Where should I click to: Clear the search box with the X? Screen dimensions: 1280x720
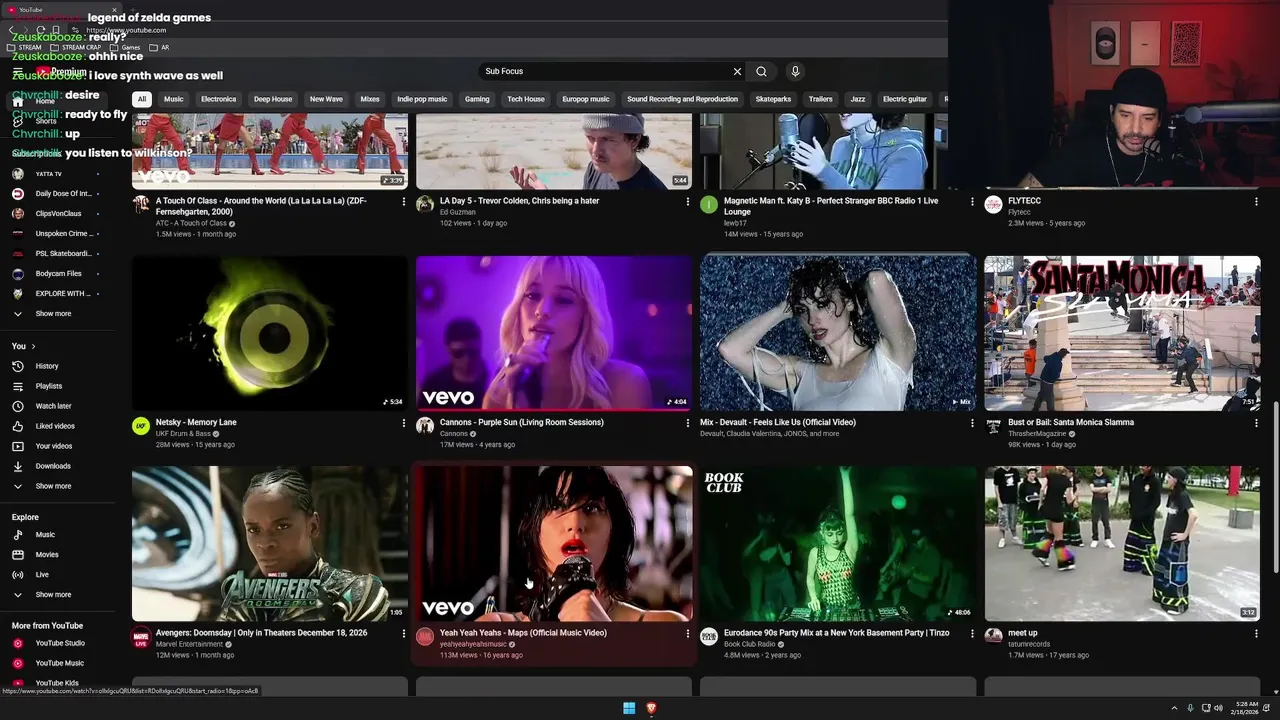(737, 71)
